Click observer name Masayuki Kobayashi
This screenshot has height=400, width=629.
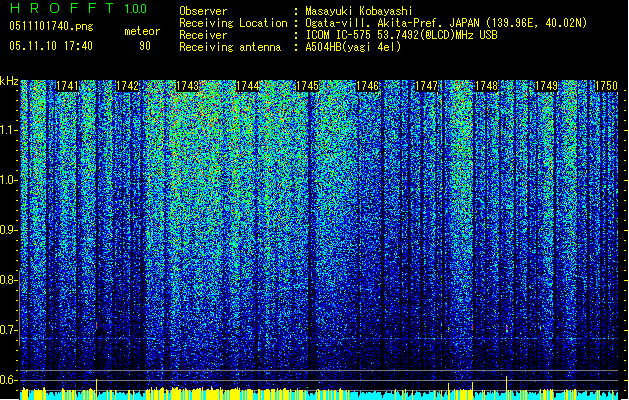point(359,11)
